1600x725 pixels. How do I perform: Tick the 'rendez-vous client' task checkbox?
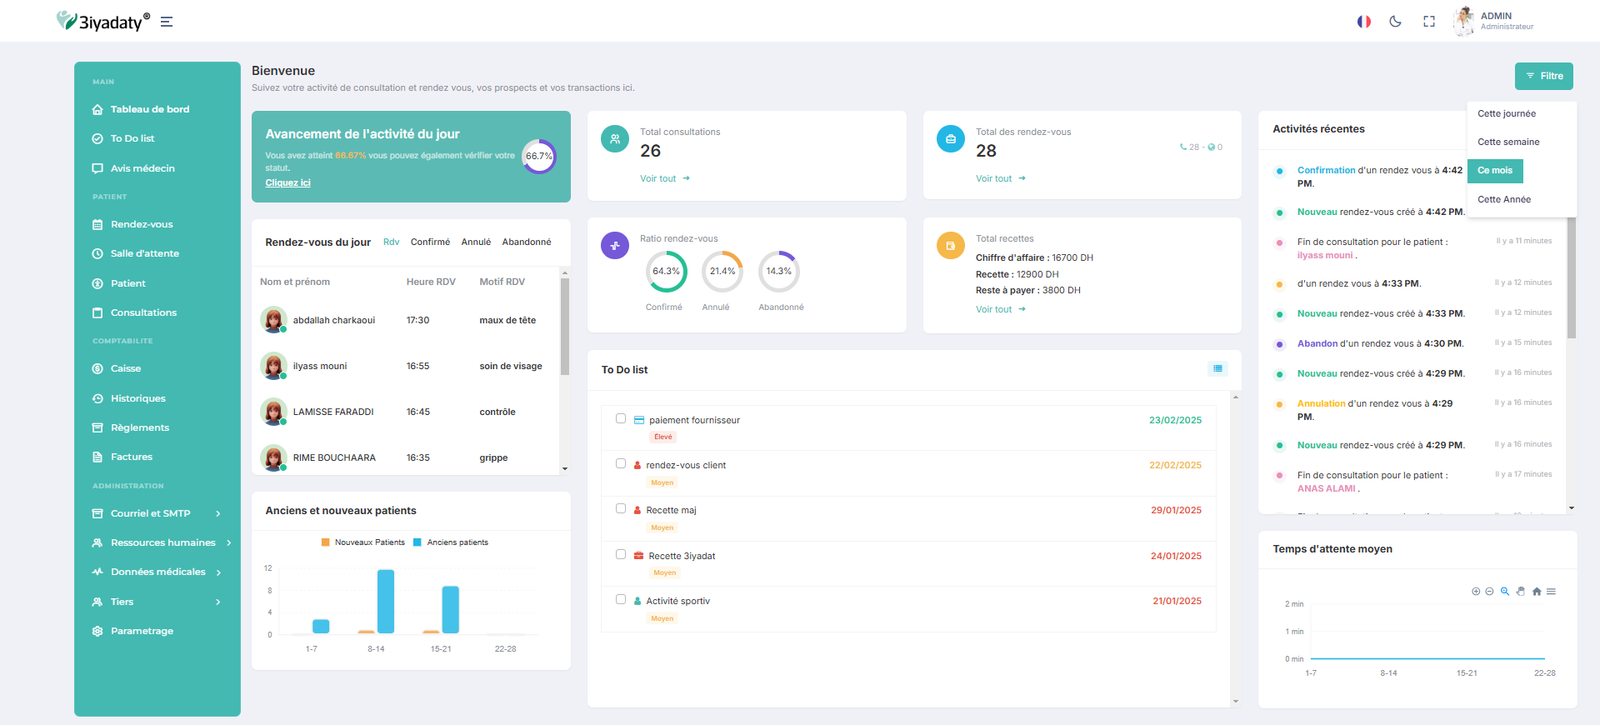[x=621, y=464]
